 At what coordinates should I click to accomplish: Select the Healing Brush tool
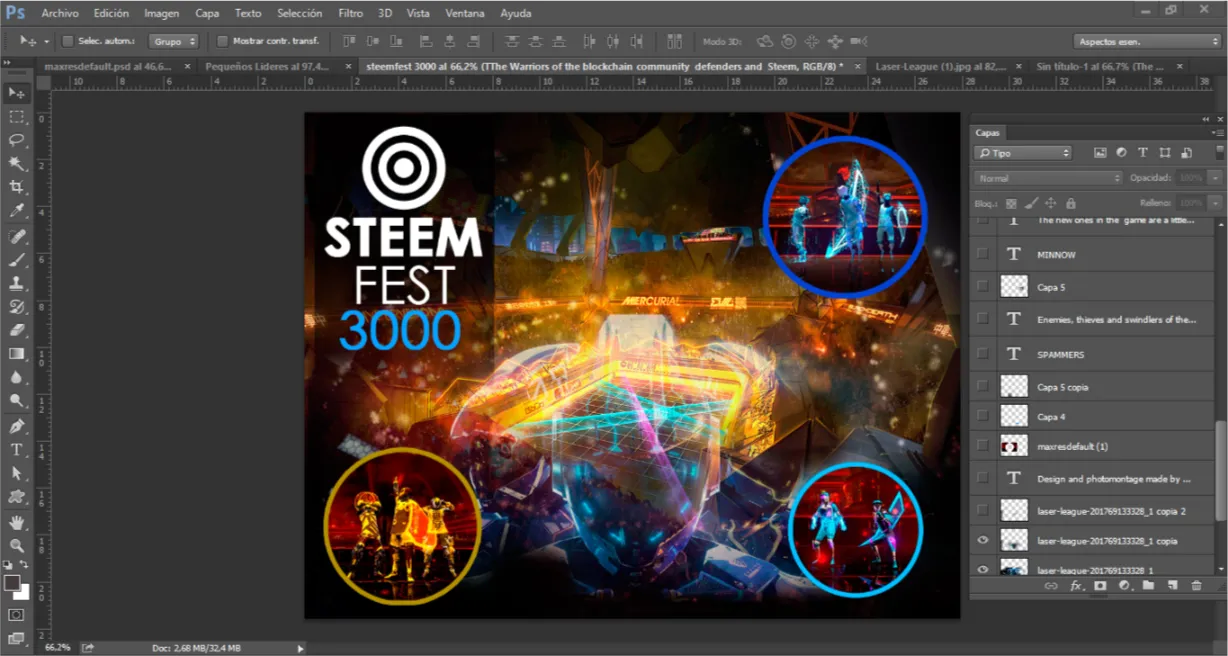coord(17,237)
